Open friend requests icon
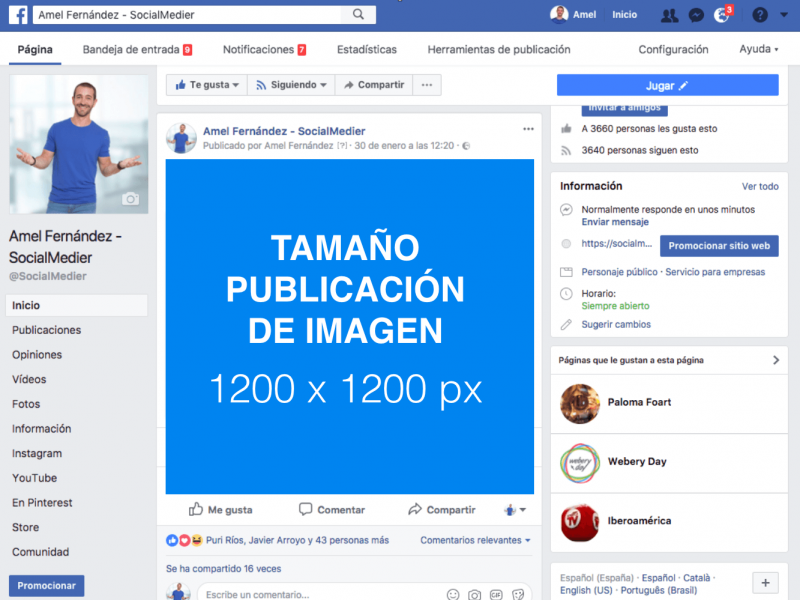 [x=669, y=15]
